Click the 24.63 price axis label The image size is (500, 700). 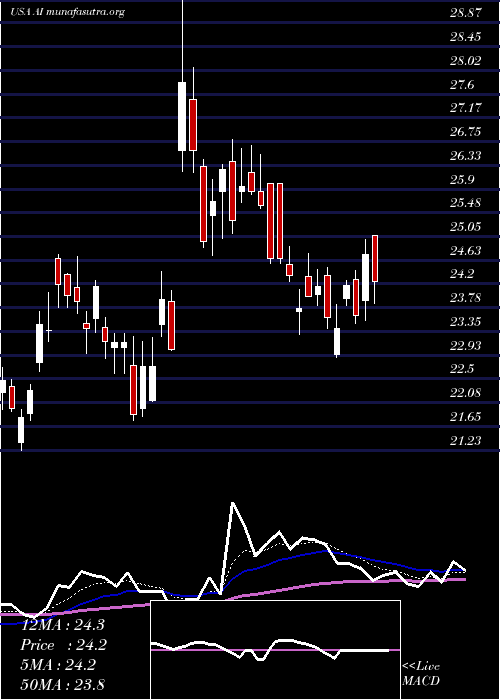tap(466, 251)
